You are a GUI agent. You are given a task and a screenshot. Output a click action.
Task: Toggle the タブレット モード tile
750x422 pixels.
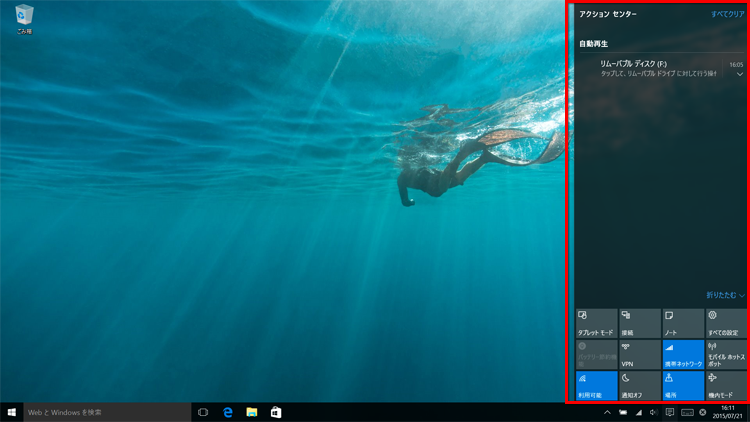coord(596,323)
